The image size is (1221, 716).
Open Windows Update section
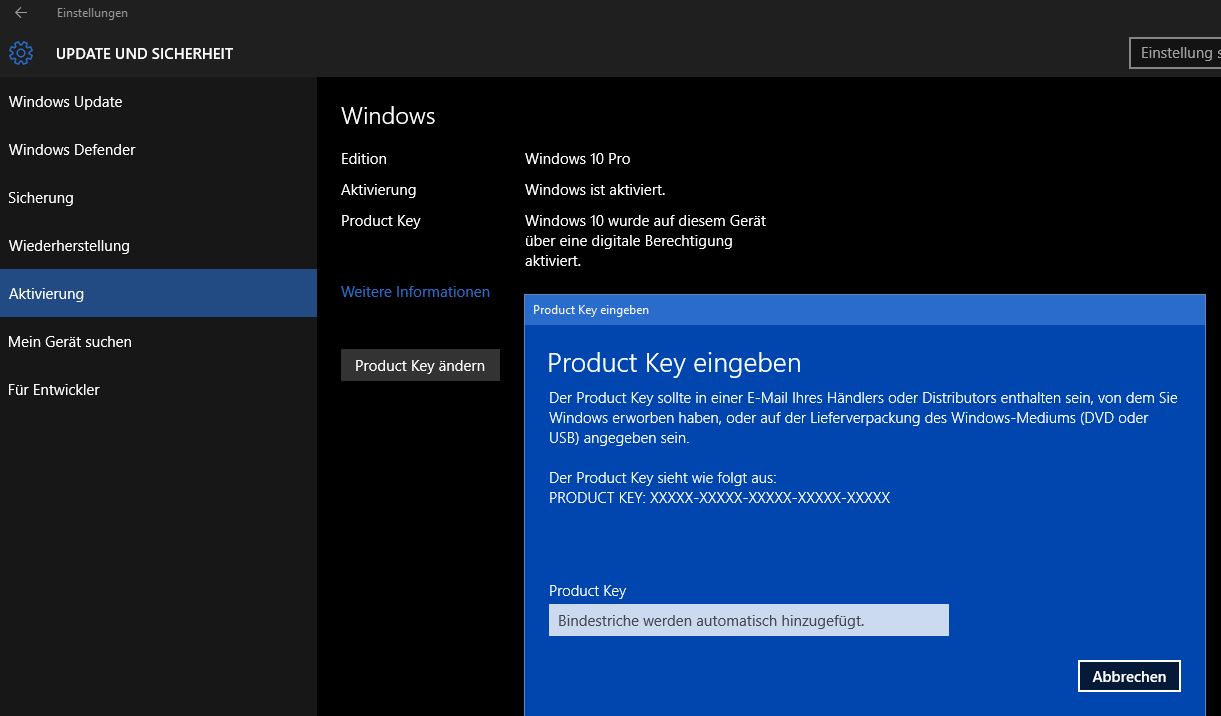(x=158, y=102)
